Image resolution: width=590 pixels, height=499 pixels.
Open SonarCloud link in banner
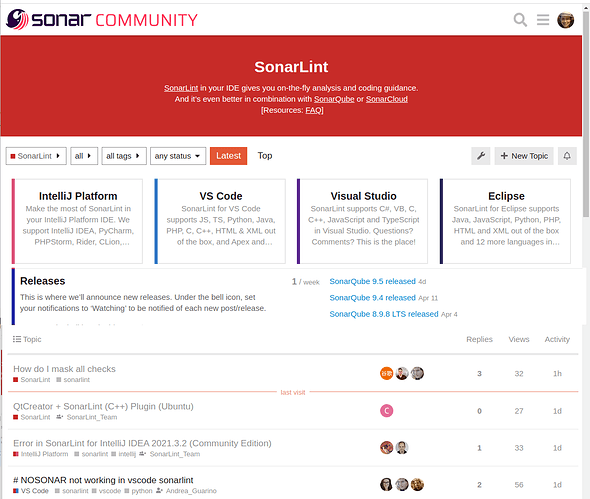[387, 99]
